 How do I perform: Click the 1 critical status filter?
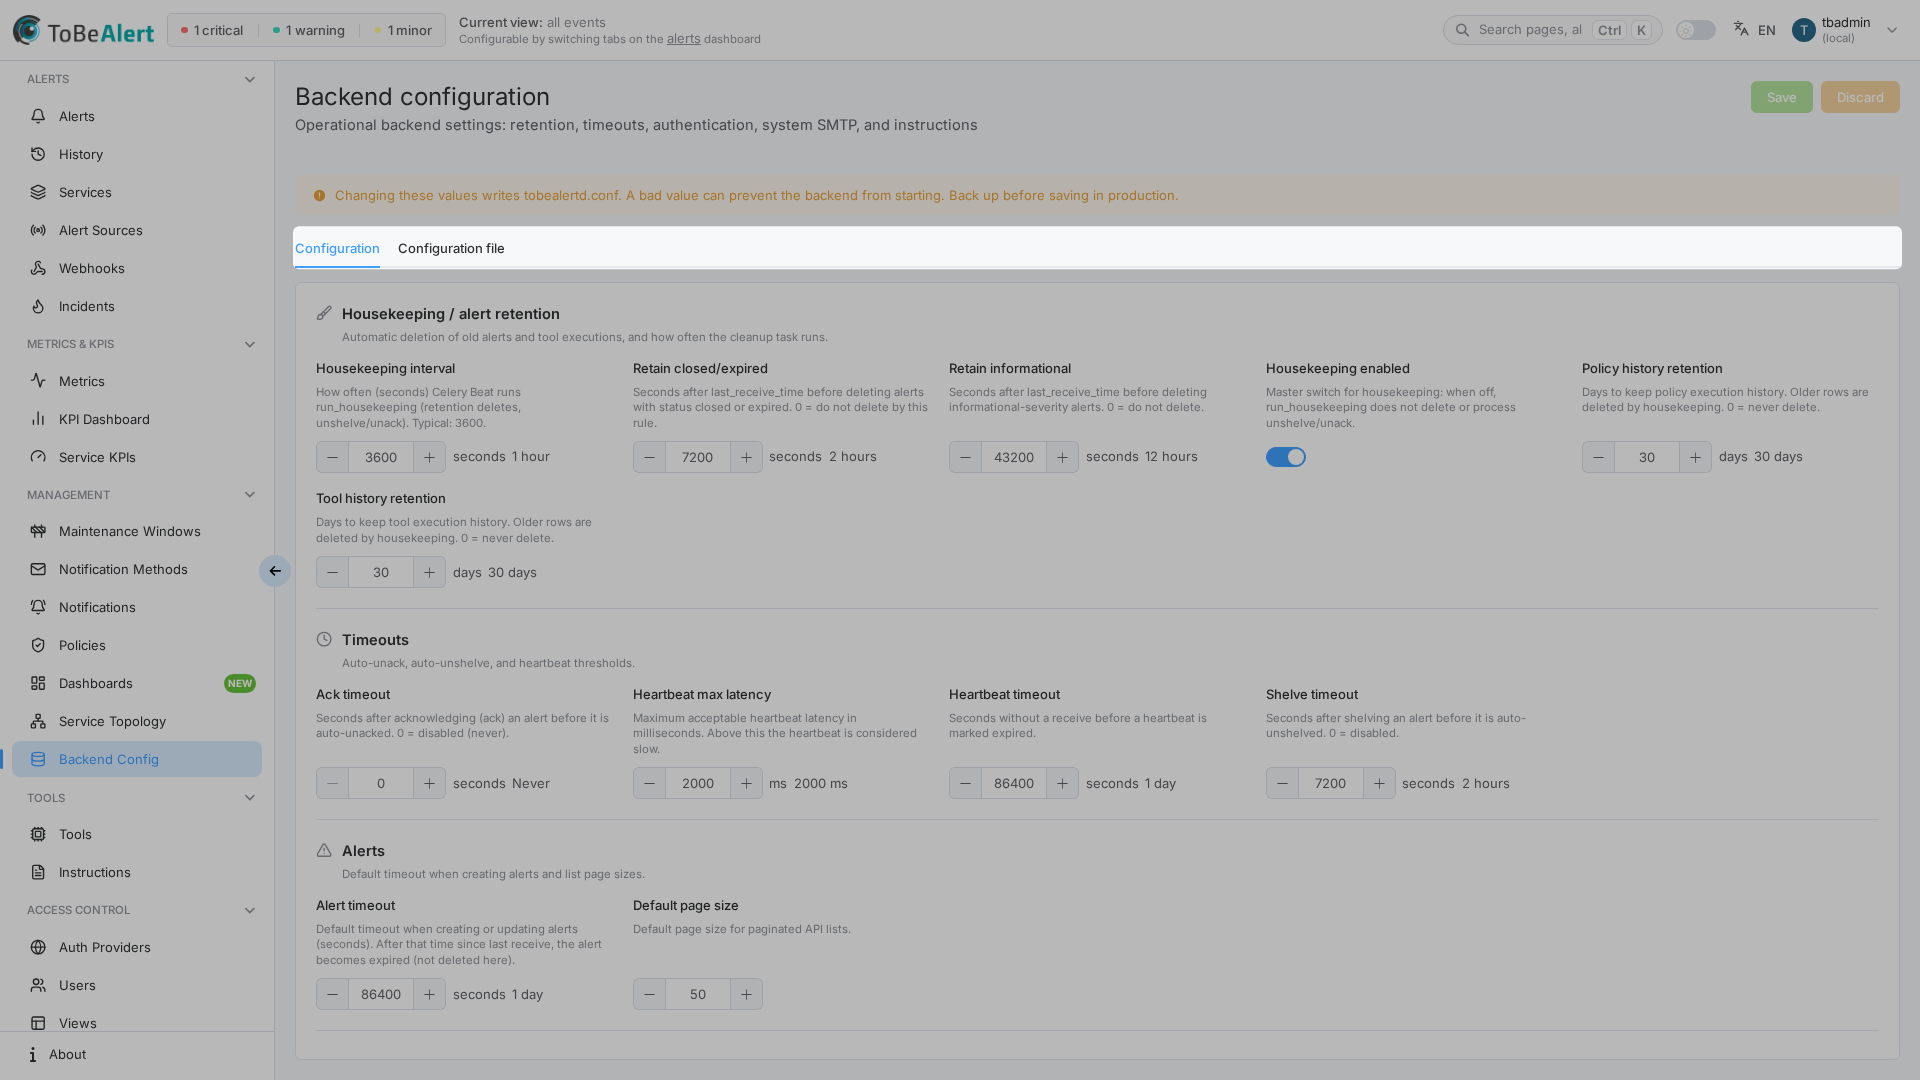click(212, 30)
